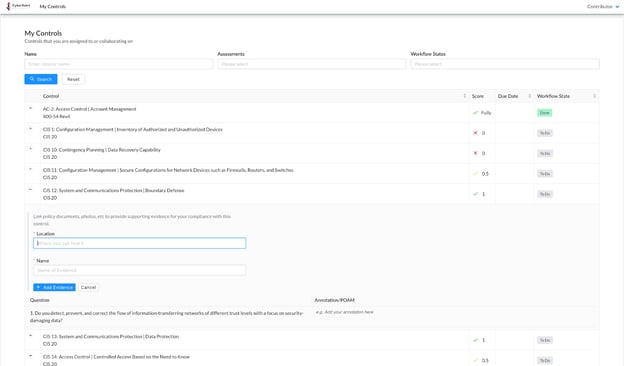Image resolution: width=624 pixels, height=366 pixels.
Task: Click question 1 text about information flow
Action: 167,317
